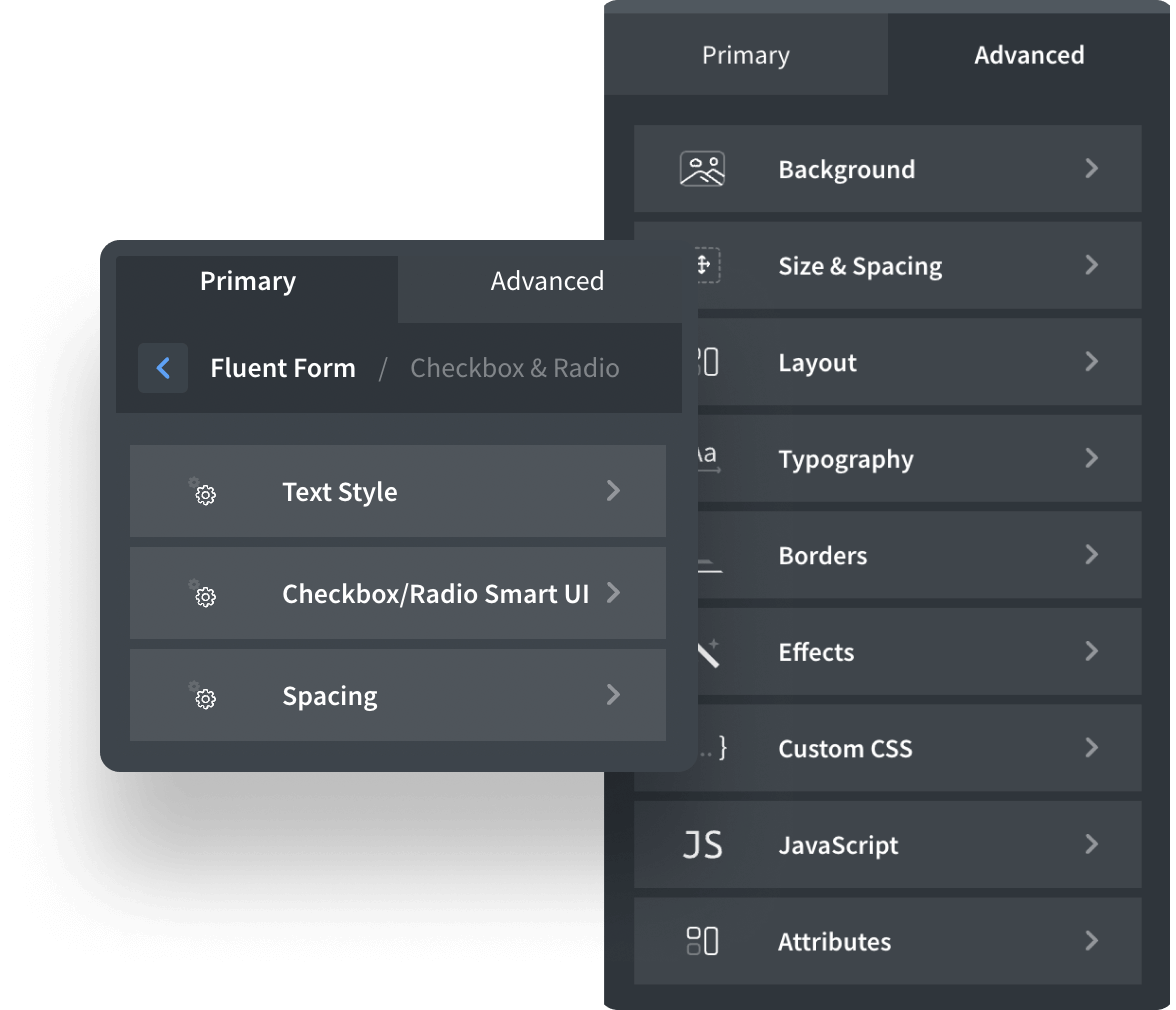Click the Background image icon
The image size is (1176, 1010).
(x=702, y=168)
